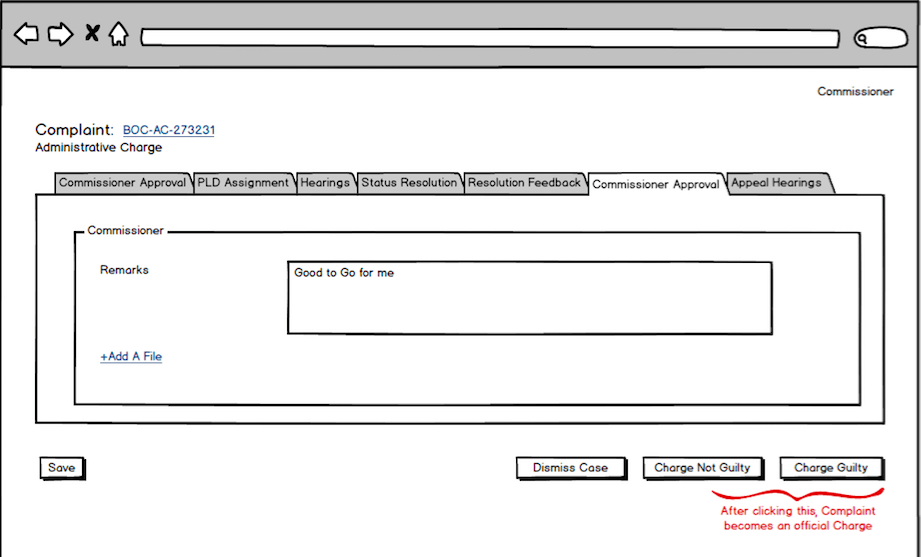
Task: Click the browser forward arrow
Action: pyautogui.click(x=60, y=35)
